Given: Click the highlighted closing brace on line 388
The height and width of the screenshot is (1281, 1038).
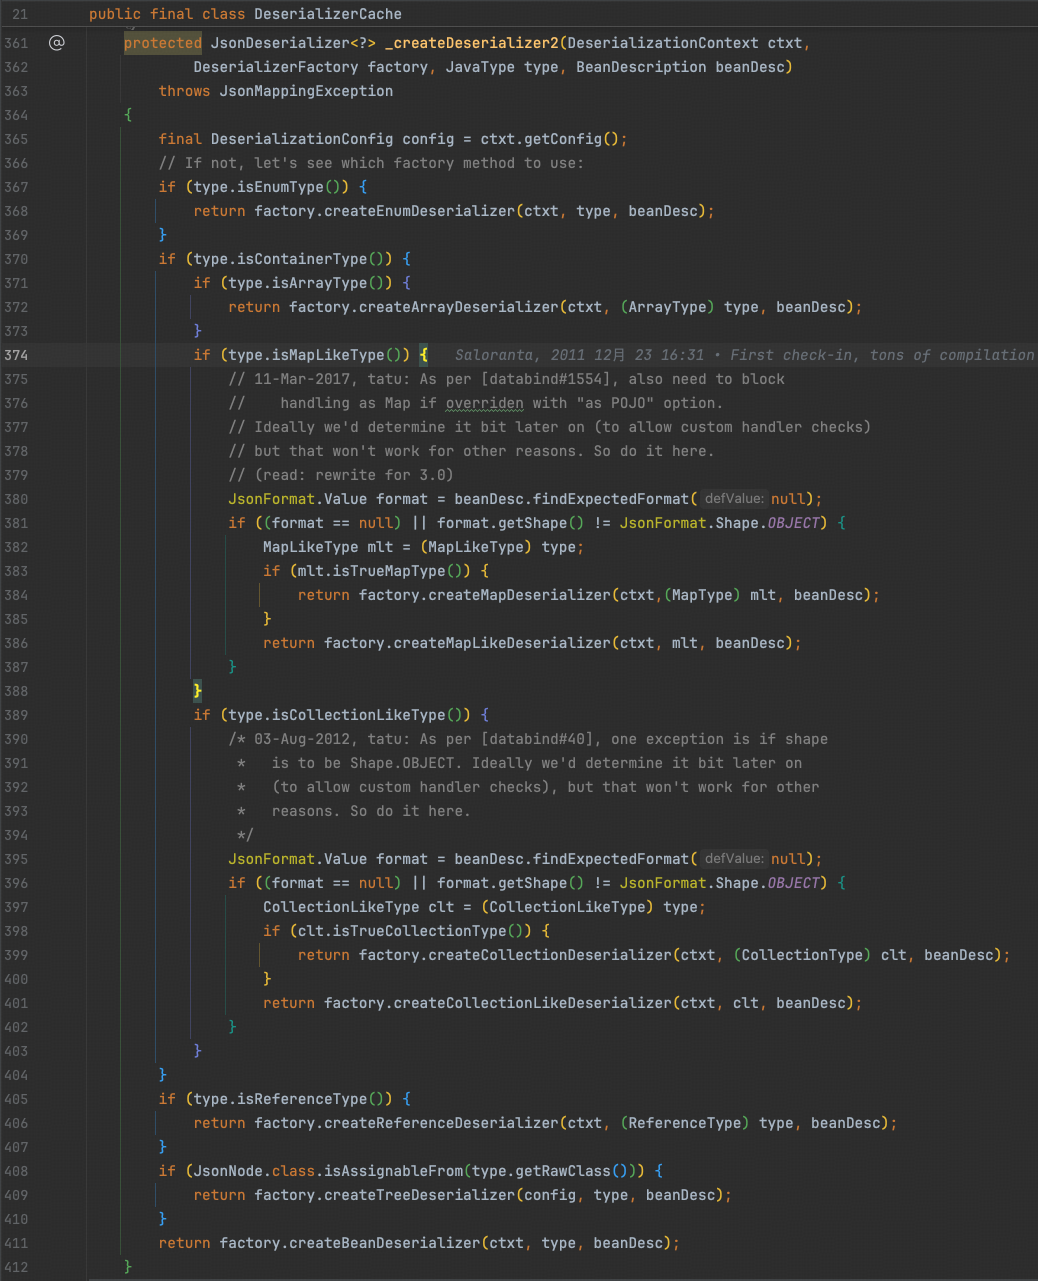Looking at the screenshot, I should (x=198, y=691).
